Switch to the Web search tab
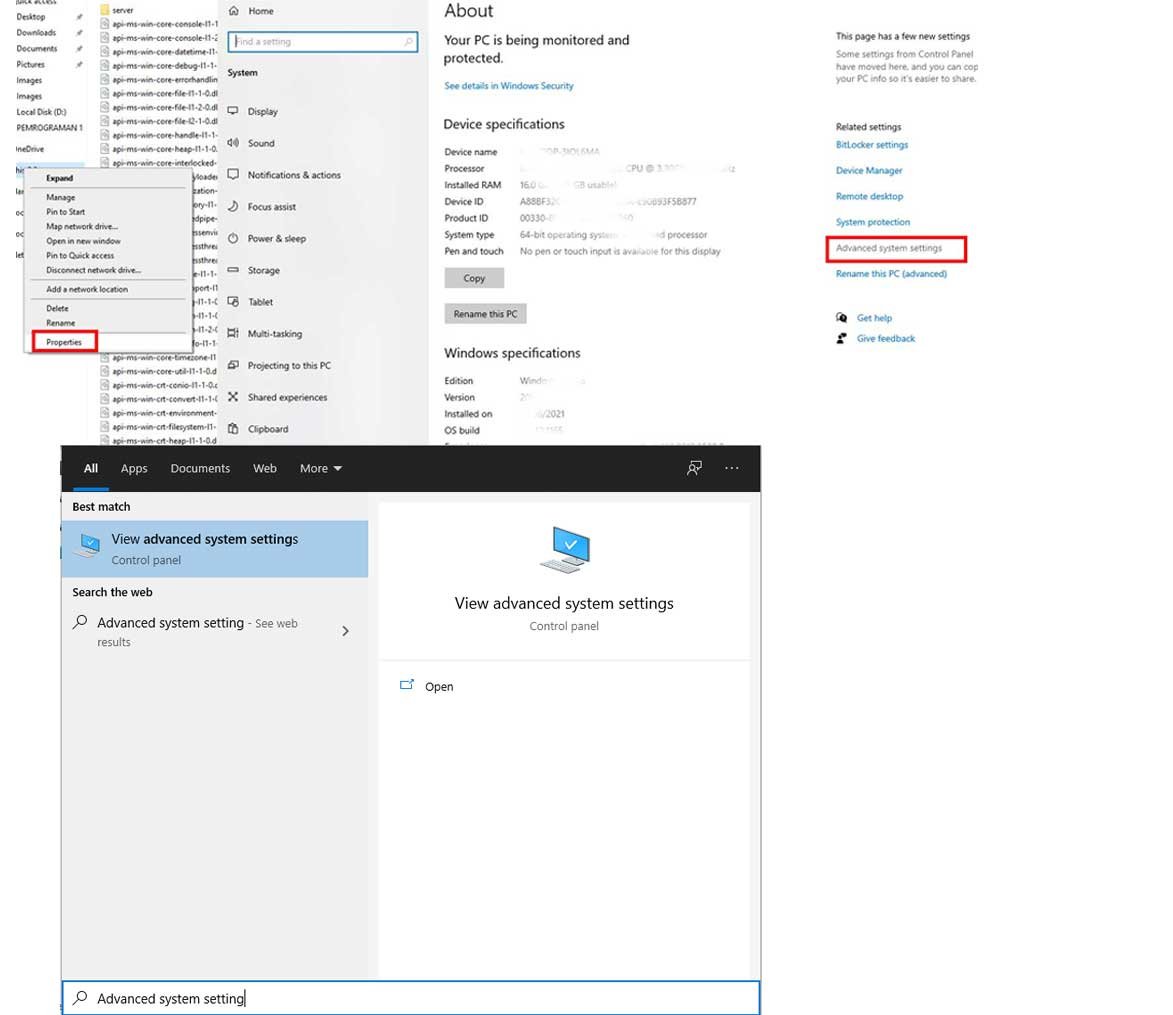Image resolution: width=1173 pixels, height=1015 pixels. (265, 468)
